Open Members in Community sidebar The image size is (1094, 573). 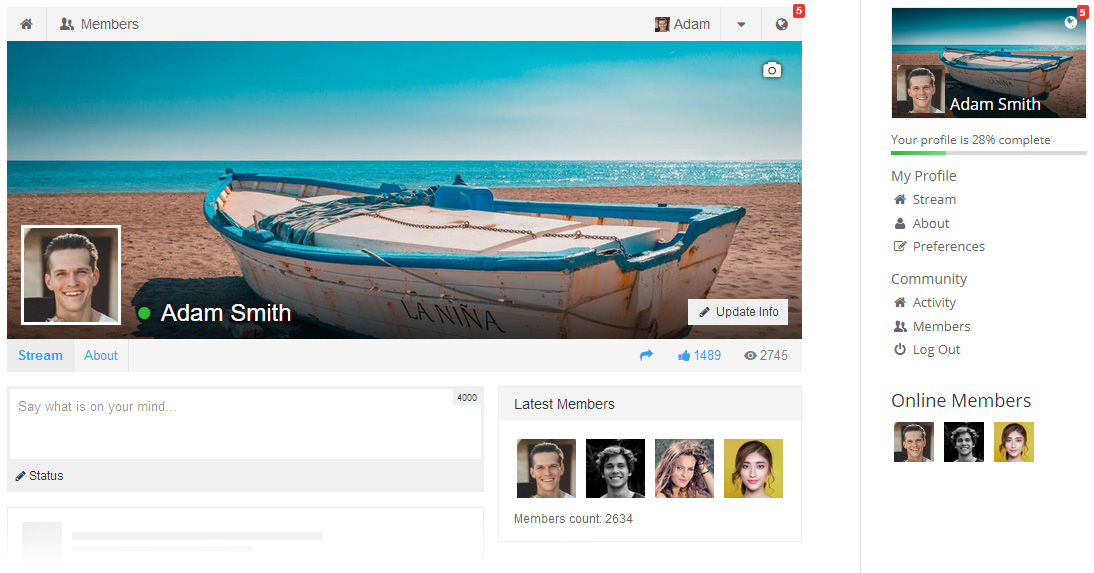point(941,326)
